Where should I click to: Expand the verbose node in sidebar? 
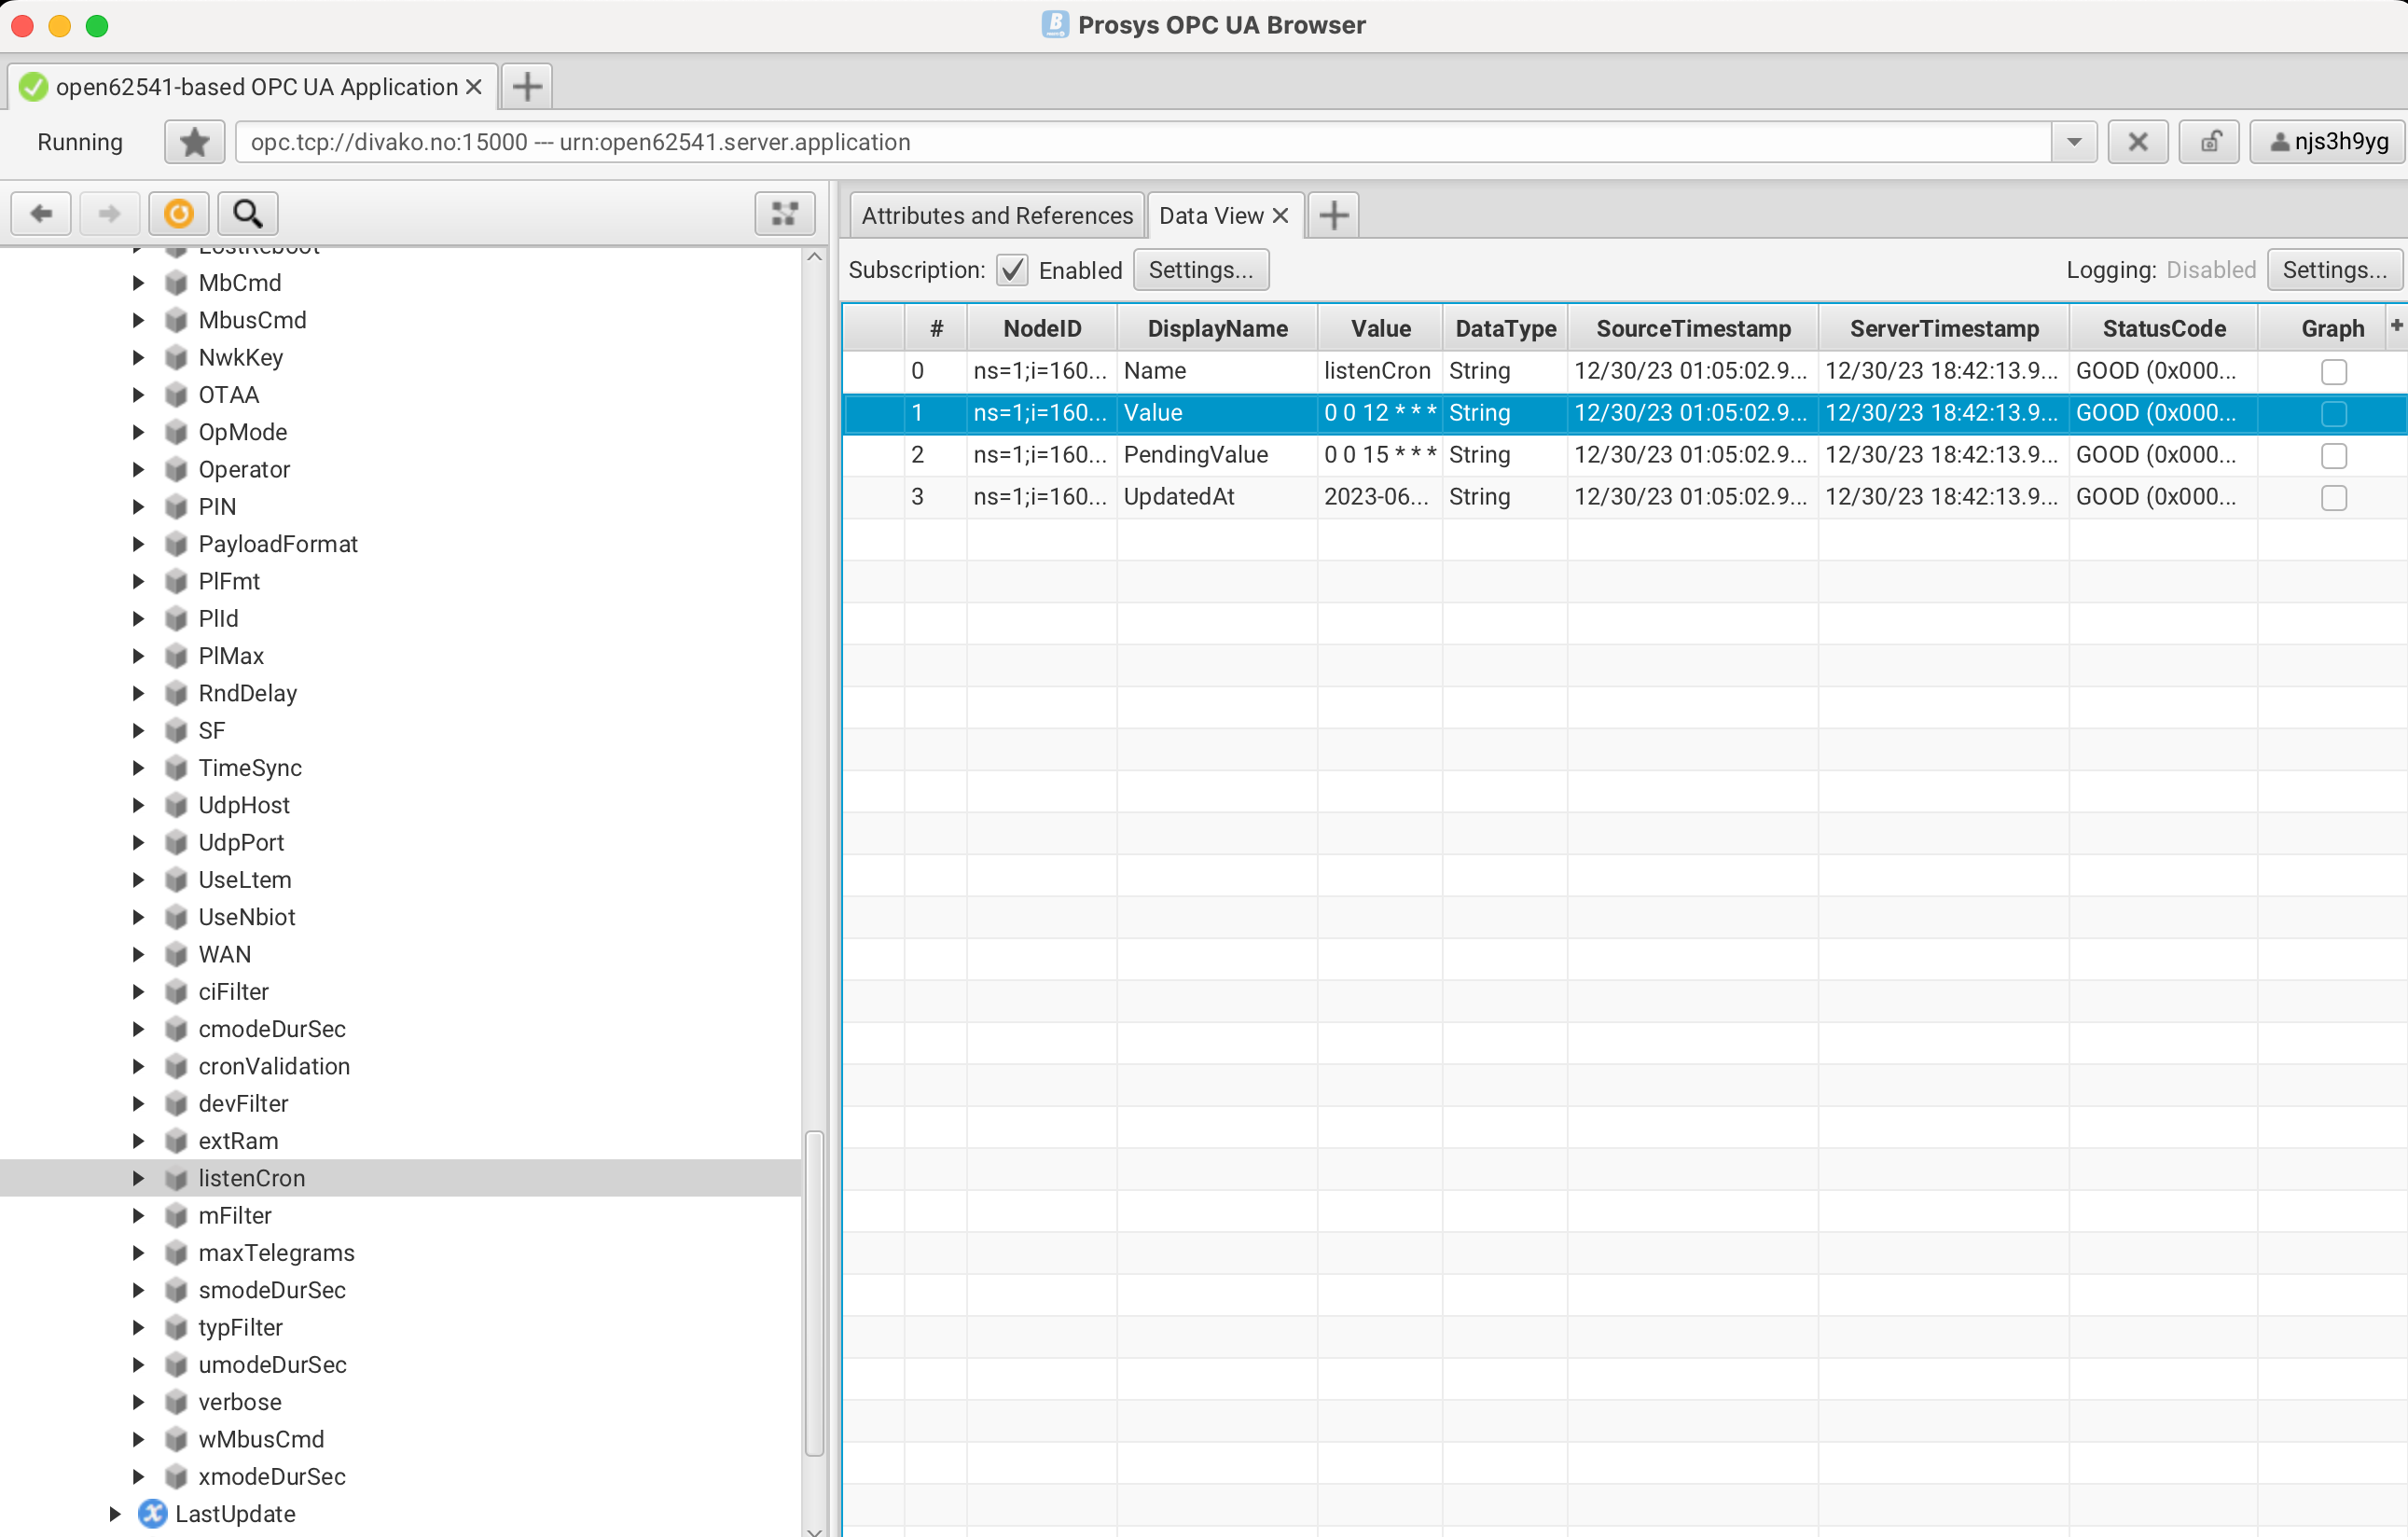pos(137,1402)
